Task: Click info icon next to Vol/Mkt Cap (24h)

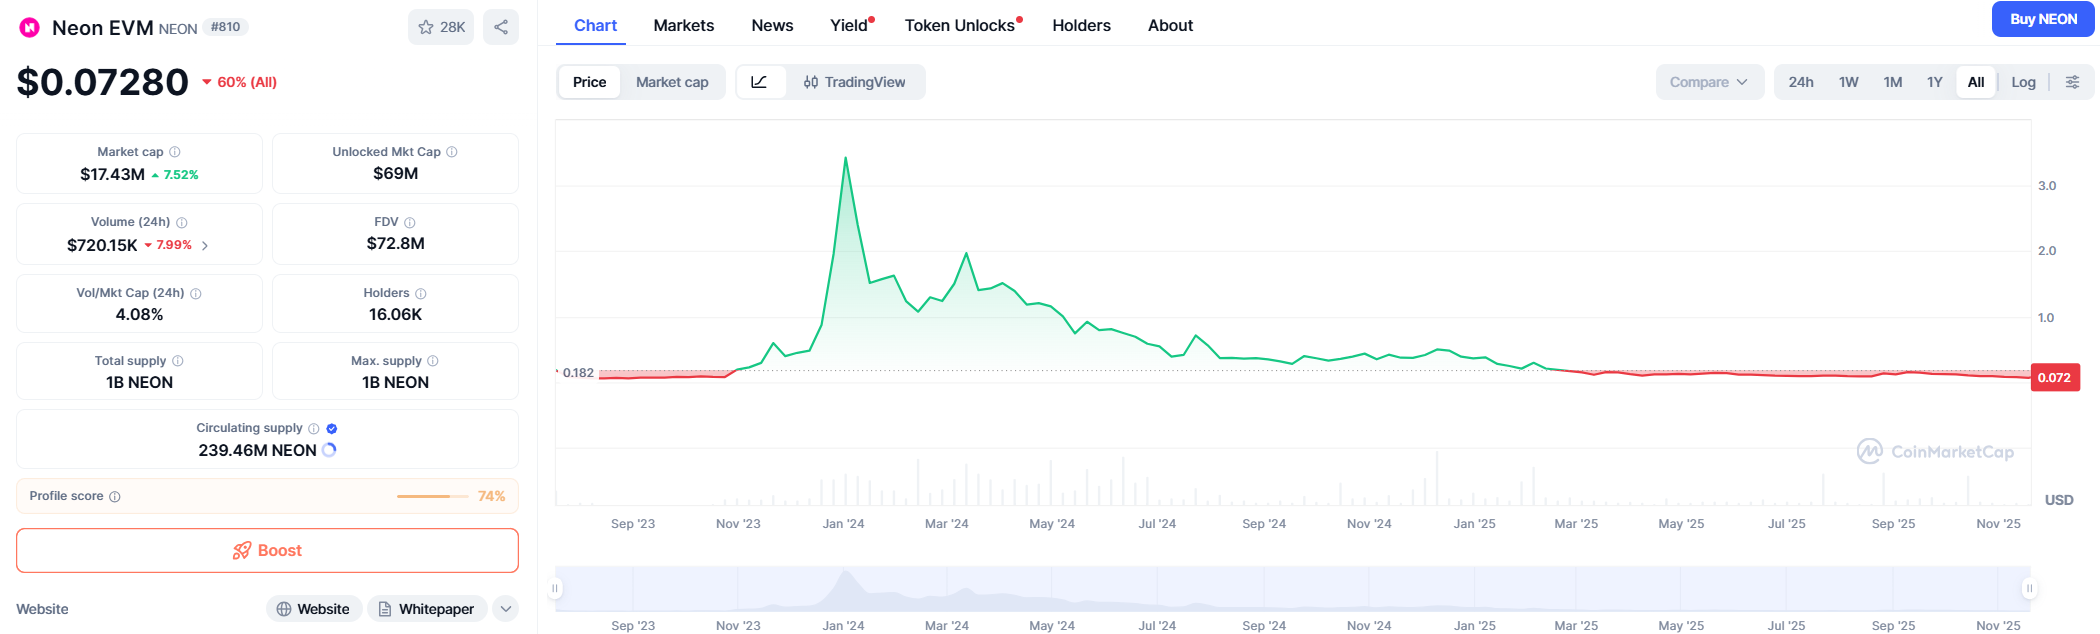Action: [196, 294]
